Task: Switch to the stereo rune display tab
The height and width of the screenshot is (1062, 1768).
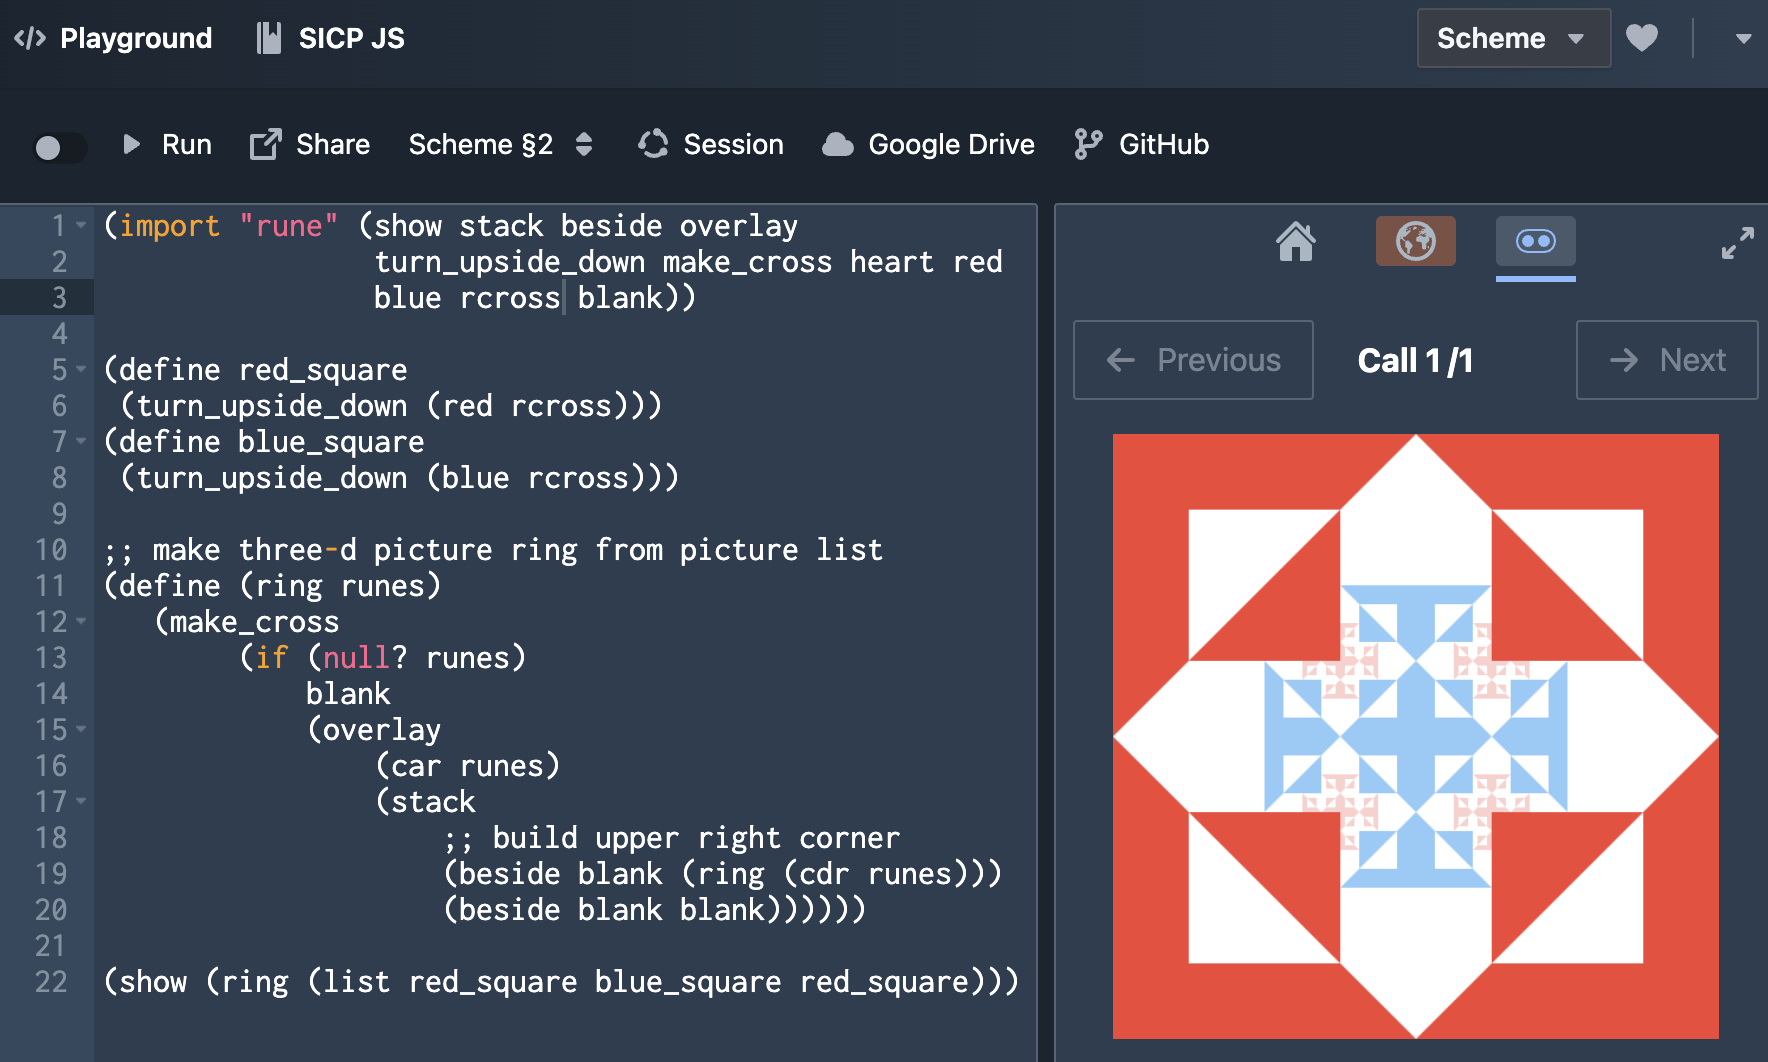Action: coord(1535,241)
